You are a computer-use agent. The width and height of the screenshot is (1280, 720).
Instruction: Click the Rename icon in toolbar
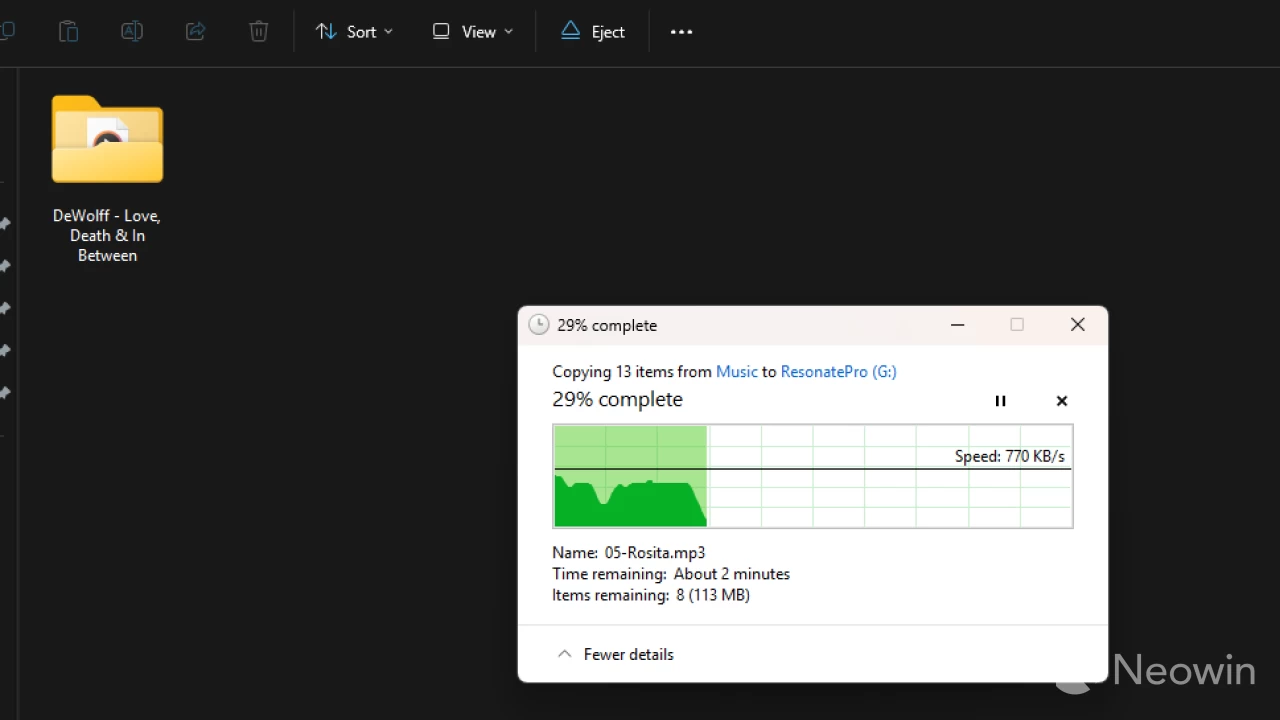coord(132,31)
